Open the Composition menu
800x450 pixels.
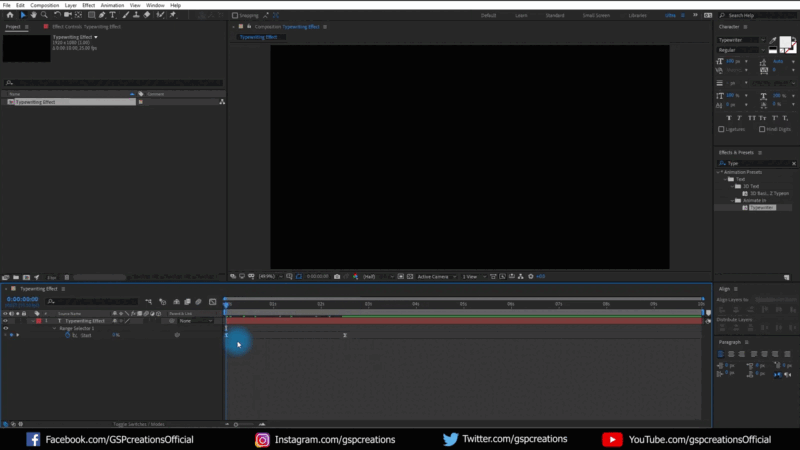pyautogui.click(x=44, y=5)
